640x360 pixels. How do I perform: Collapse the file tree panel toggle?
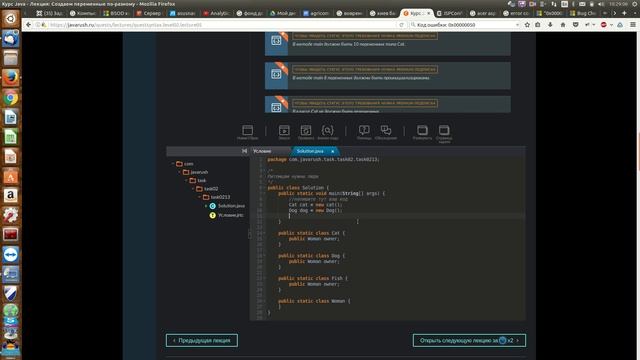(x=244, y=151)
